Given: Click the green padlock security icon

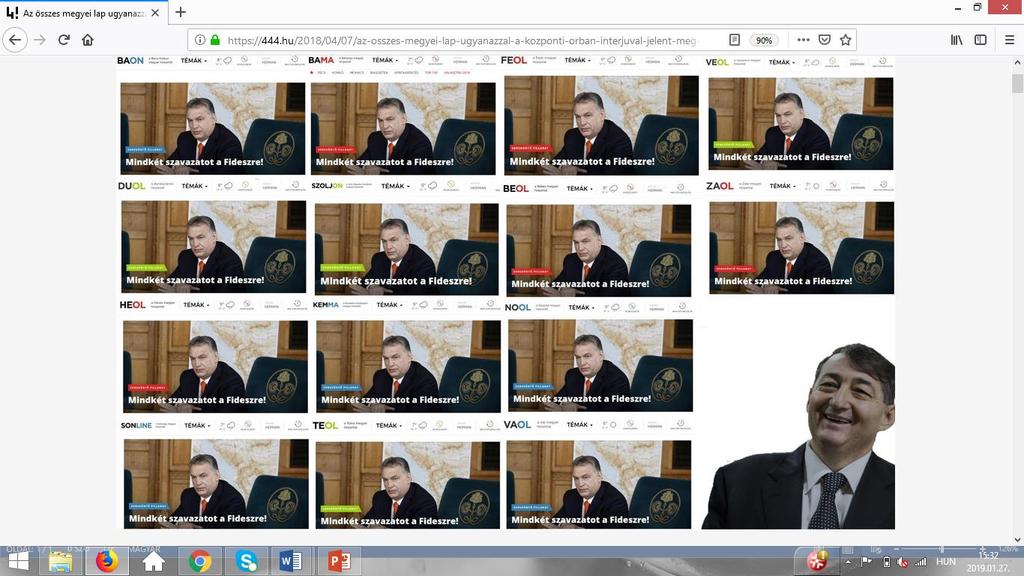Looking at the screenshot, I should click(215, 40).
